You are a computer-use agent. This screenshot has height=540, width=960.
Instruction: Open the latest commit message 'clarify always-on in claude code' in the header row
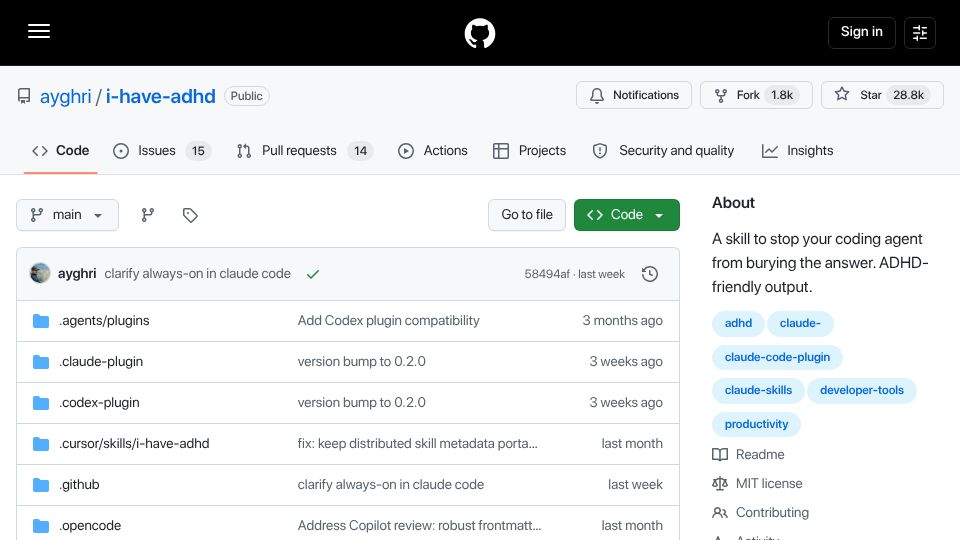pyautogui.click(x=197, y=274)
